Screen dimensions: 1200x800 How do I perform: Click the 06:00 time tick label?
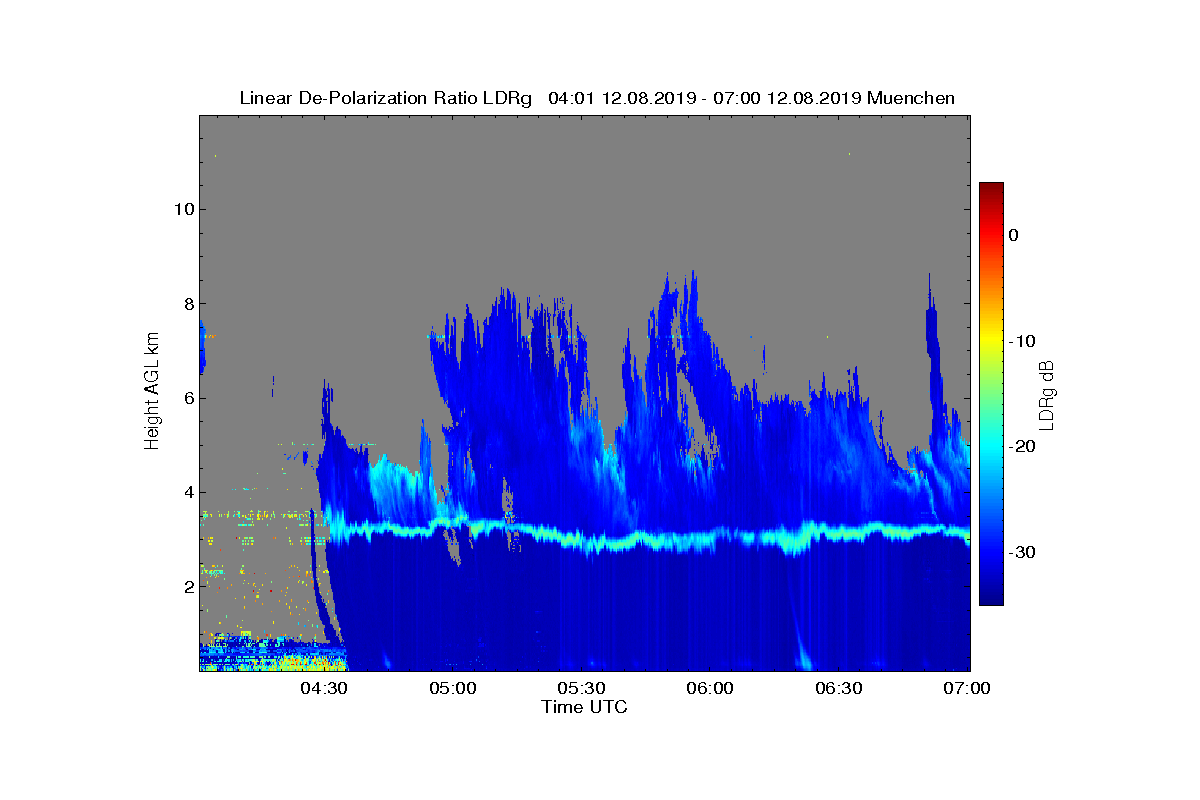click(711, 689)
